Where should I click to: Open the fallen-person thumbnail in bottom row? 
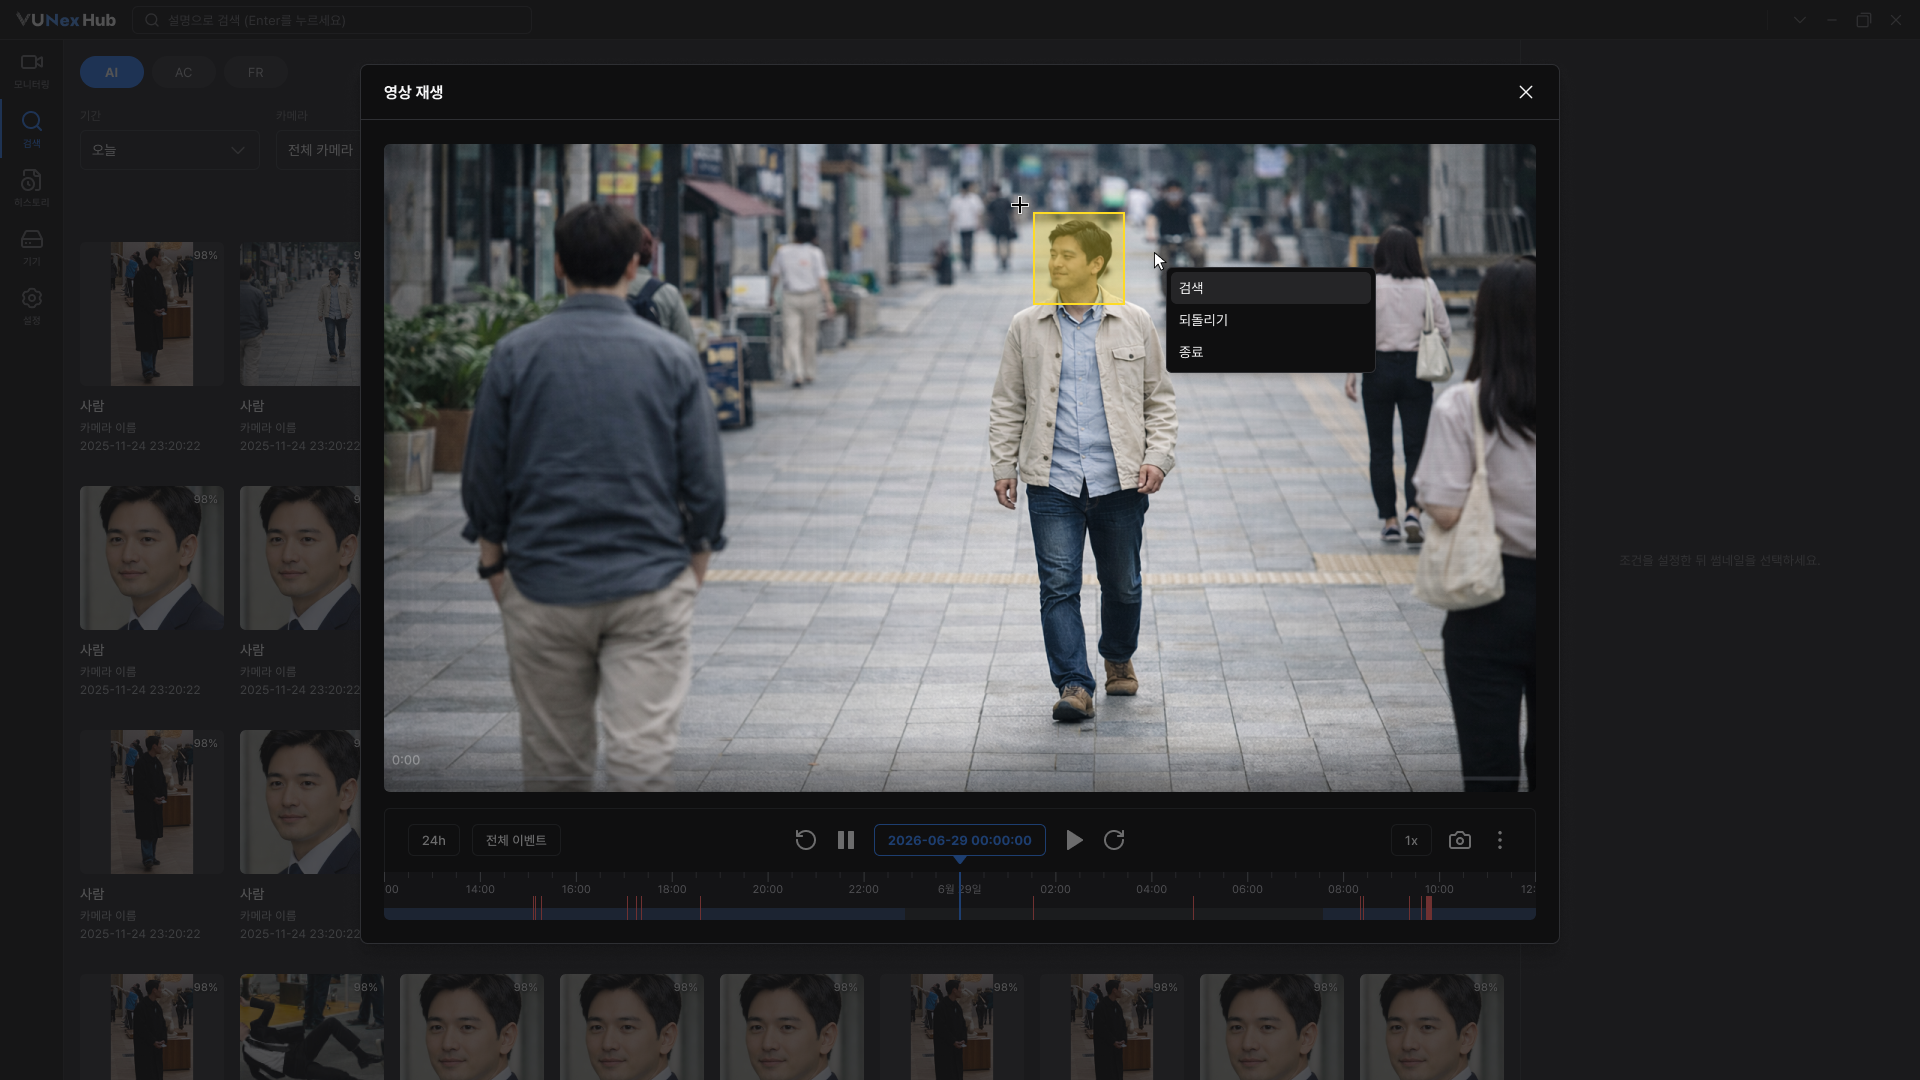click(x=312, y=1027)
